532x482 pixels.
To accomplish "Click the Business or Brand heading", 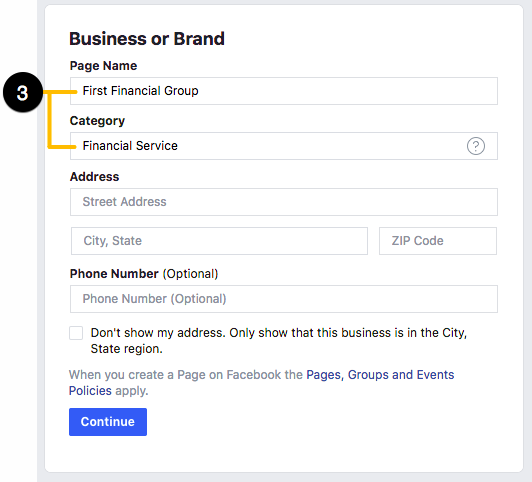I will point(147,39).
